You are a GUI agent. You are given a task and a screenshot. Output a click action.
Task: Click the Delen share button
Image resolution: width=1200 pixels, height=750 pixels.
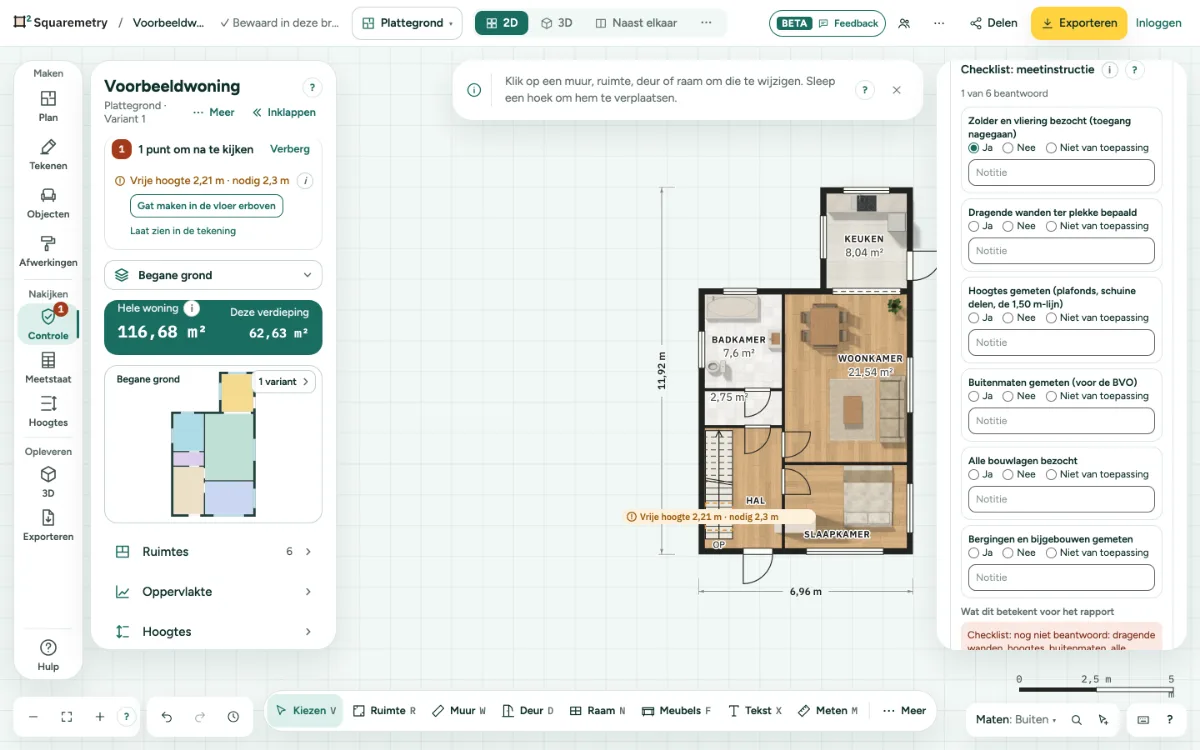tap(993, 23)
